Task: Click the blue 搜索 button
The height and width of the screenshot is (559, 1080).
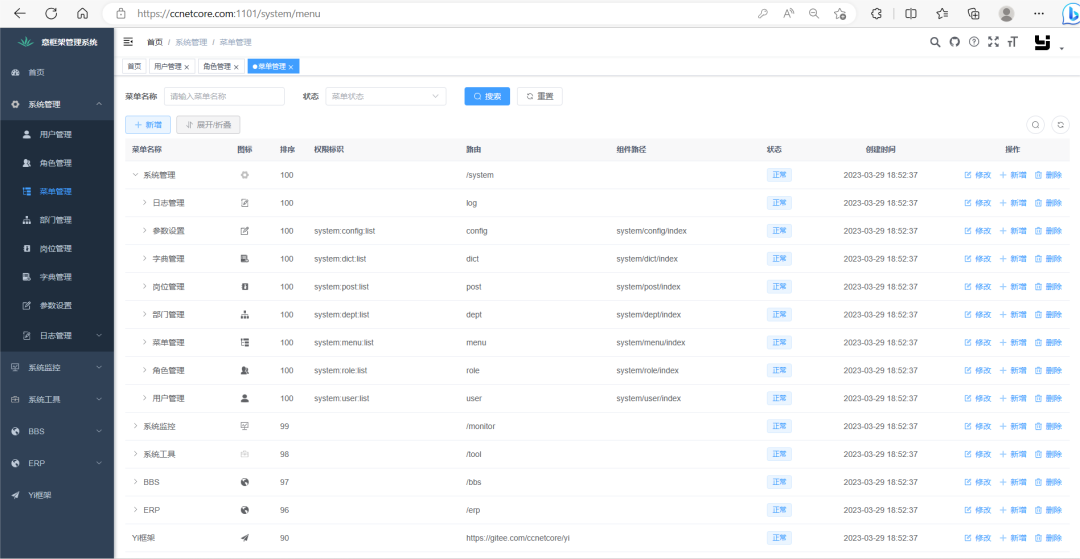Action: [x=487, y=96]
